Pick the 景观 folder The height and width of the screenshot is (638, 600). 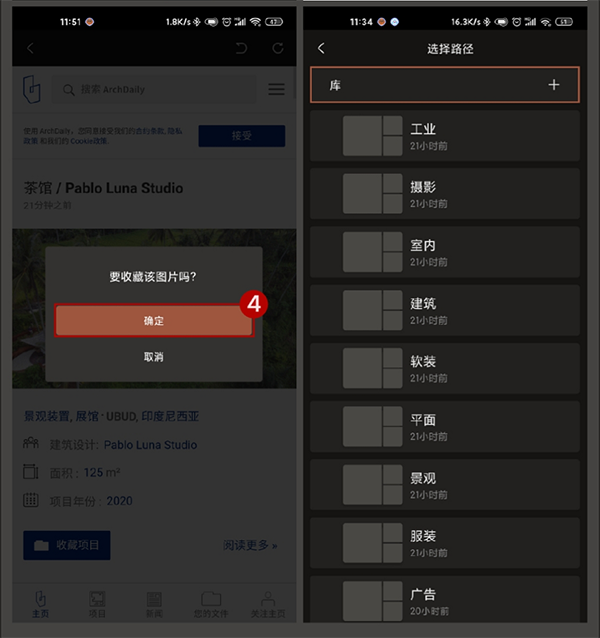point(445,485)
